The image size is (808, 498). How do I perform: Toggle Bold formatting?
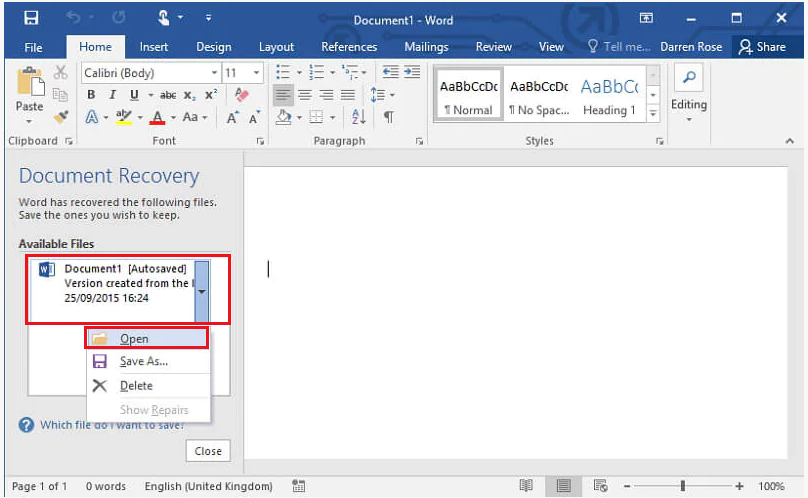91,95
